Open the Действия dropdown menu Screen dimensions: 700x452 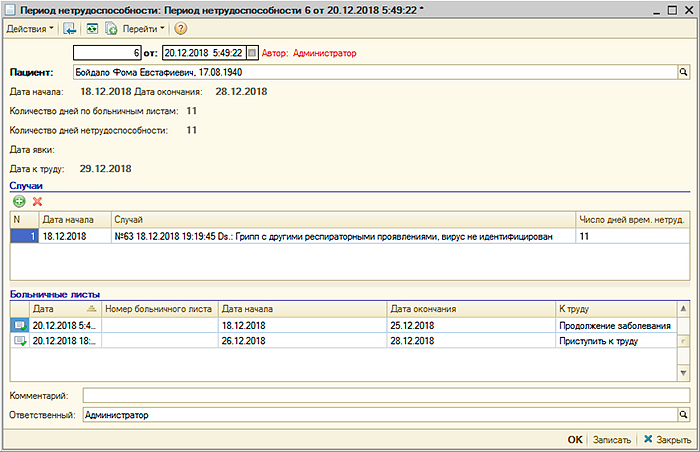click(x=31, y=29)
